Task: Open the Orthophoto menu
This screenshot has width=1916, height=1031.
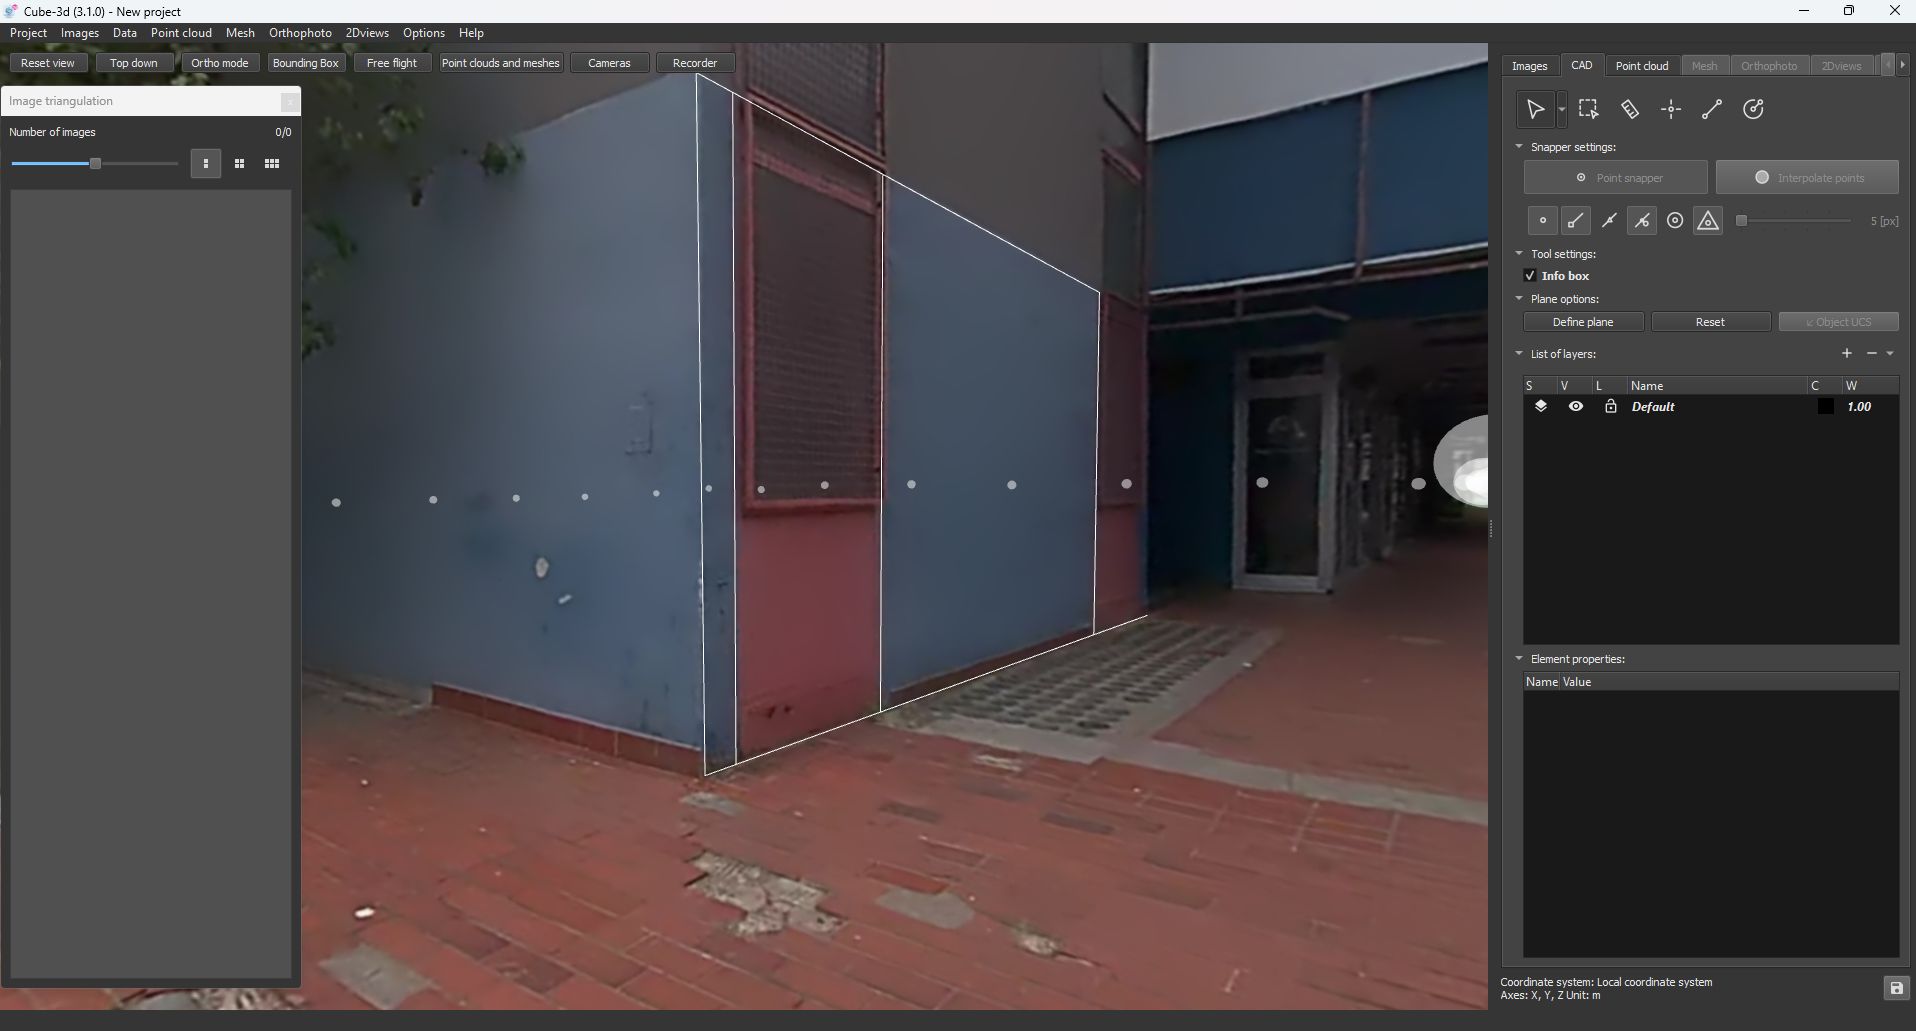Action: tap(300, 33)
